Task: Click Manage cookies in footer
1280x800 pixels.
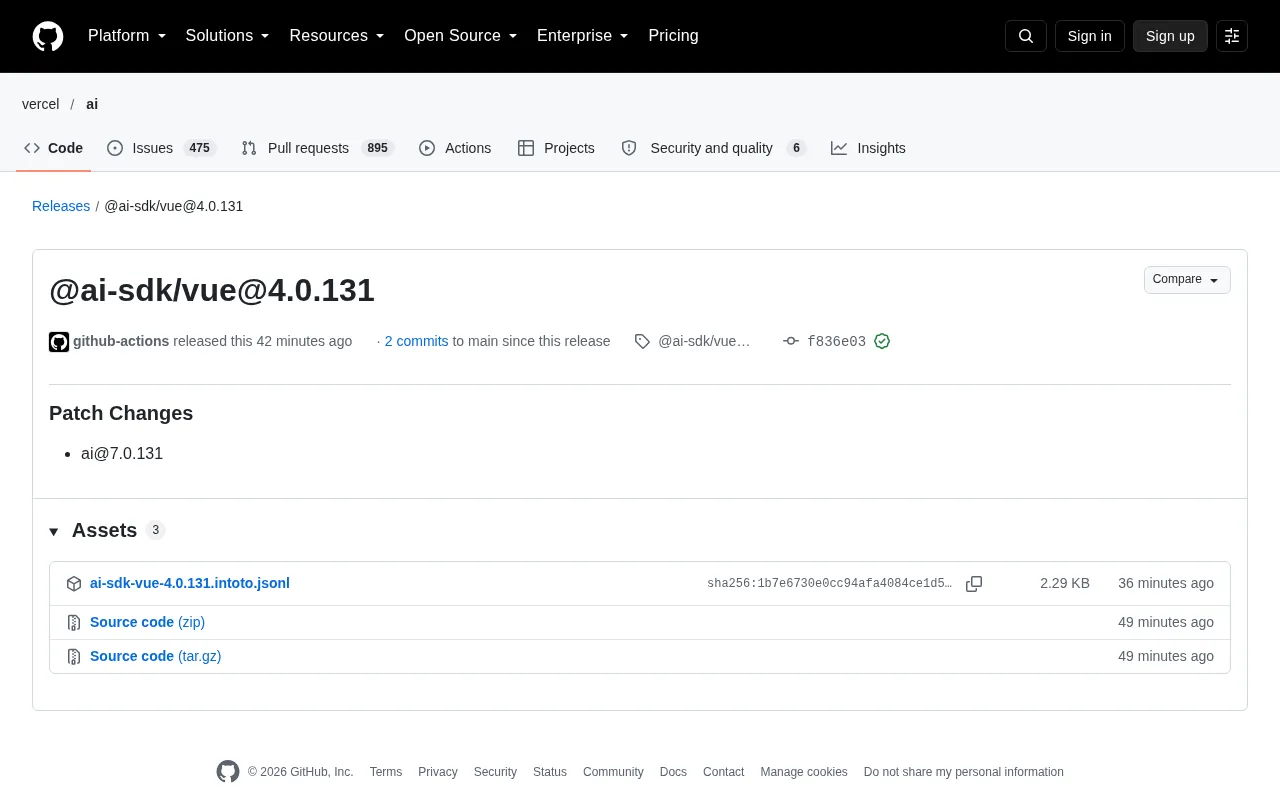Action: [804, 772]
